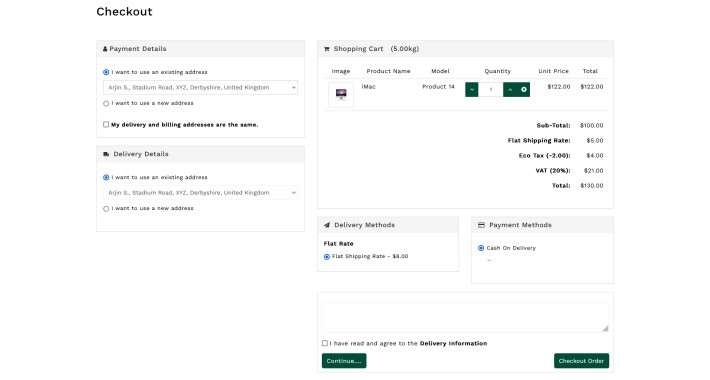
Task: Click the iMac quantity input field
Action: pyautogui.click(x=491, y=89)
